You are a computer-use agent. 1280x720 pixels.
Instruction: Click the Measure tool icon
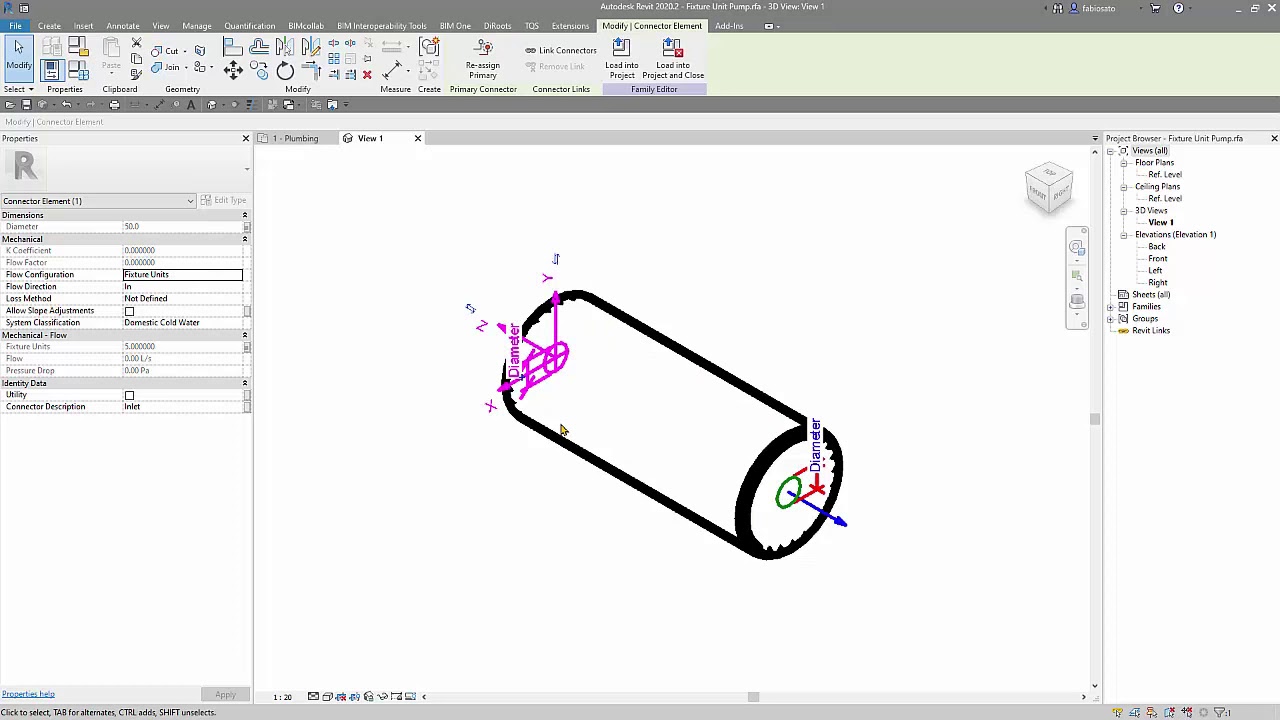(x=392, y=70)
